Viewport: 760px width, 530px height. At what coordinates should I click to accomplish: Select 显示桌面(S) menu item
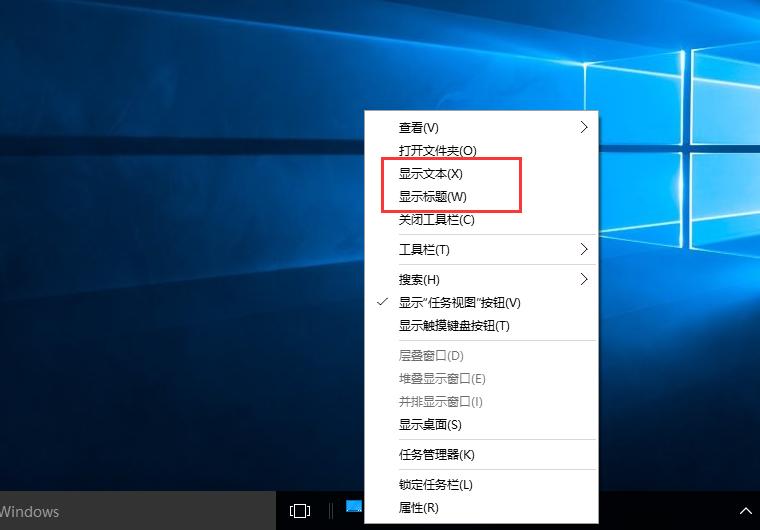point(481,425)
